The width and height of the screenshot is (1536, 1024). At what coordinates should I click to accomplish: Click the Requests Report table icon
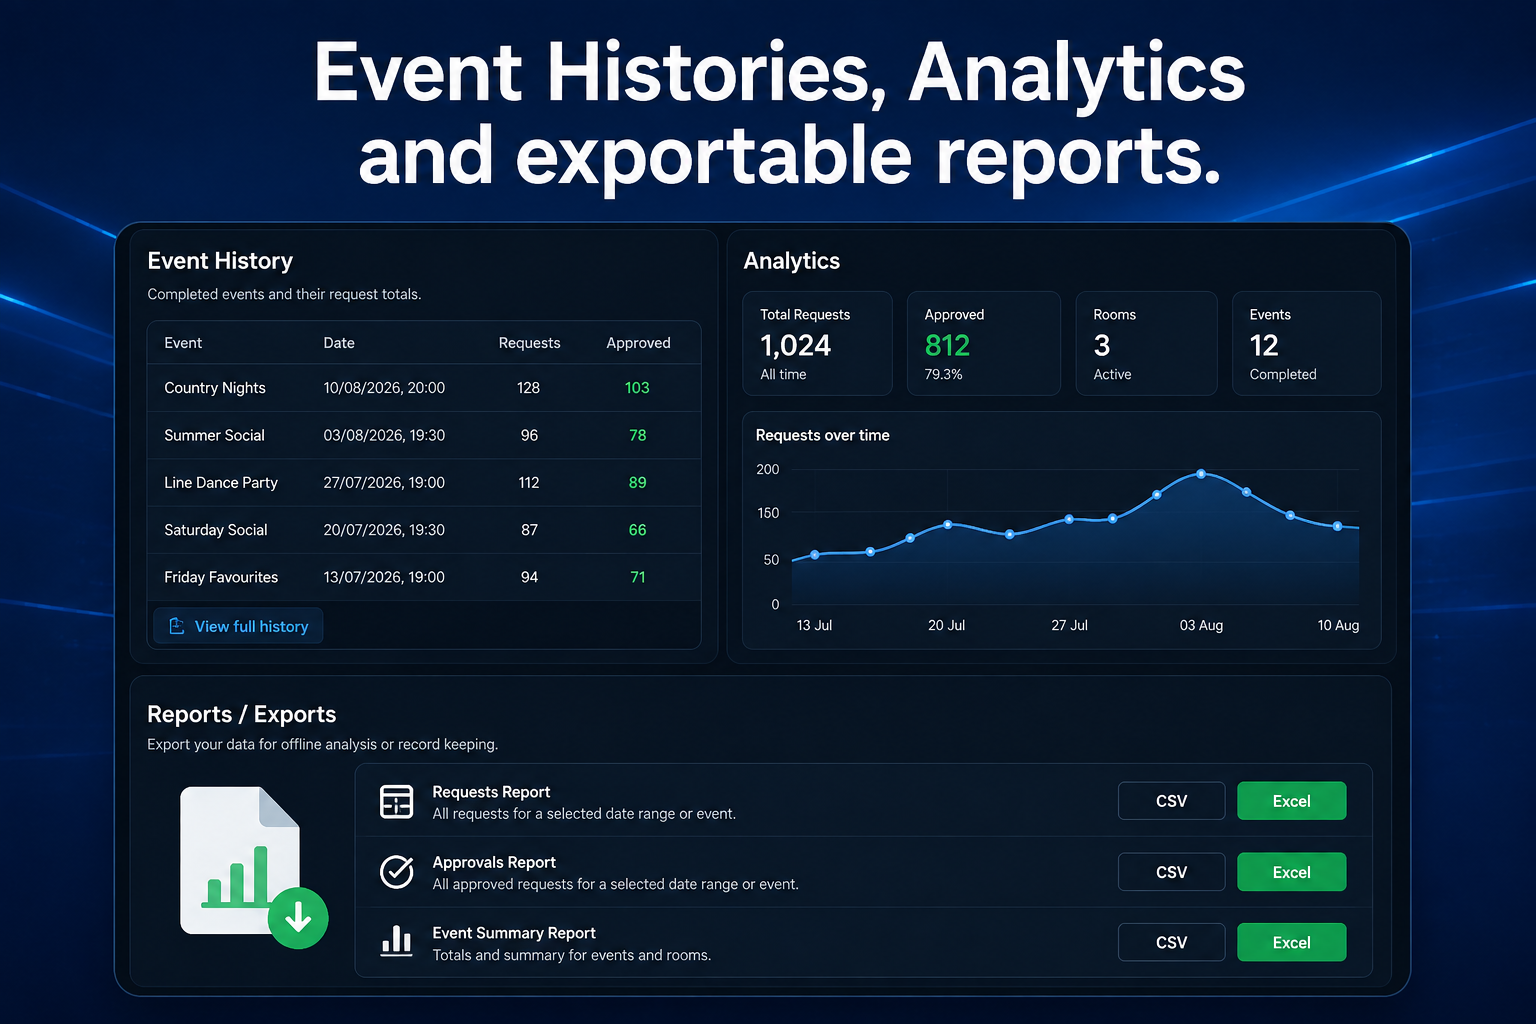(x=397, y=801)
